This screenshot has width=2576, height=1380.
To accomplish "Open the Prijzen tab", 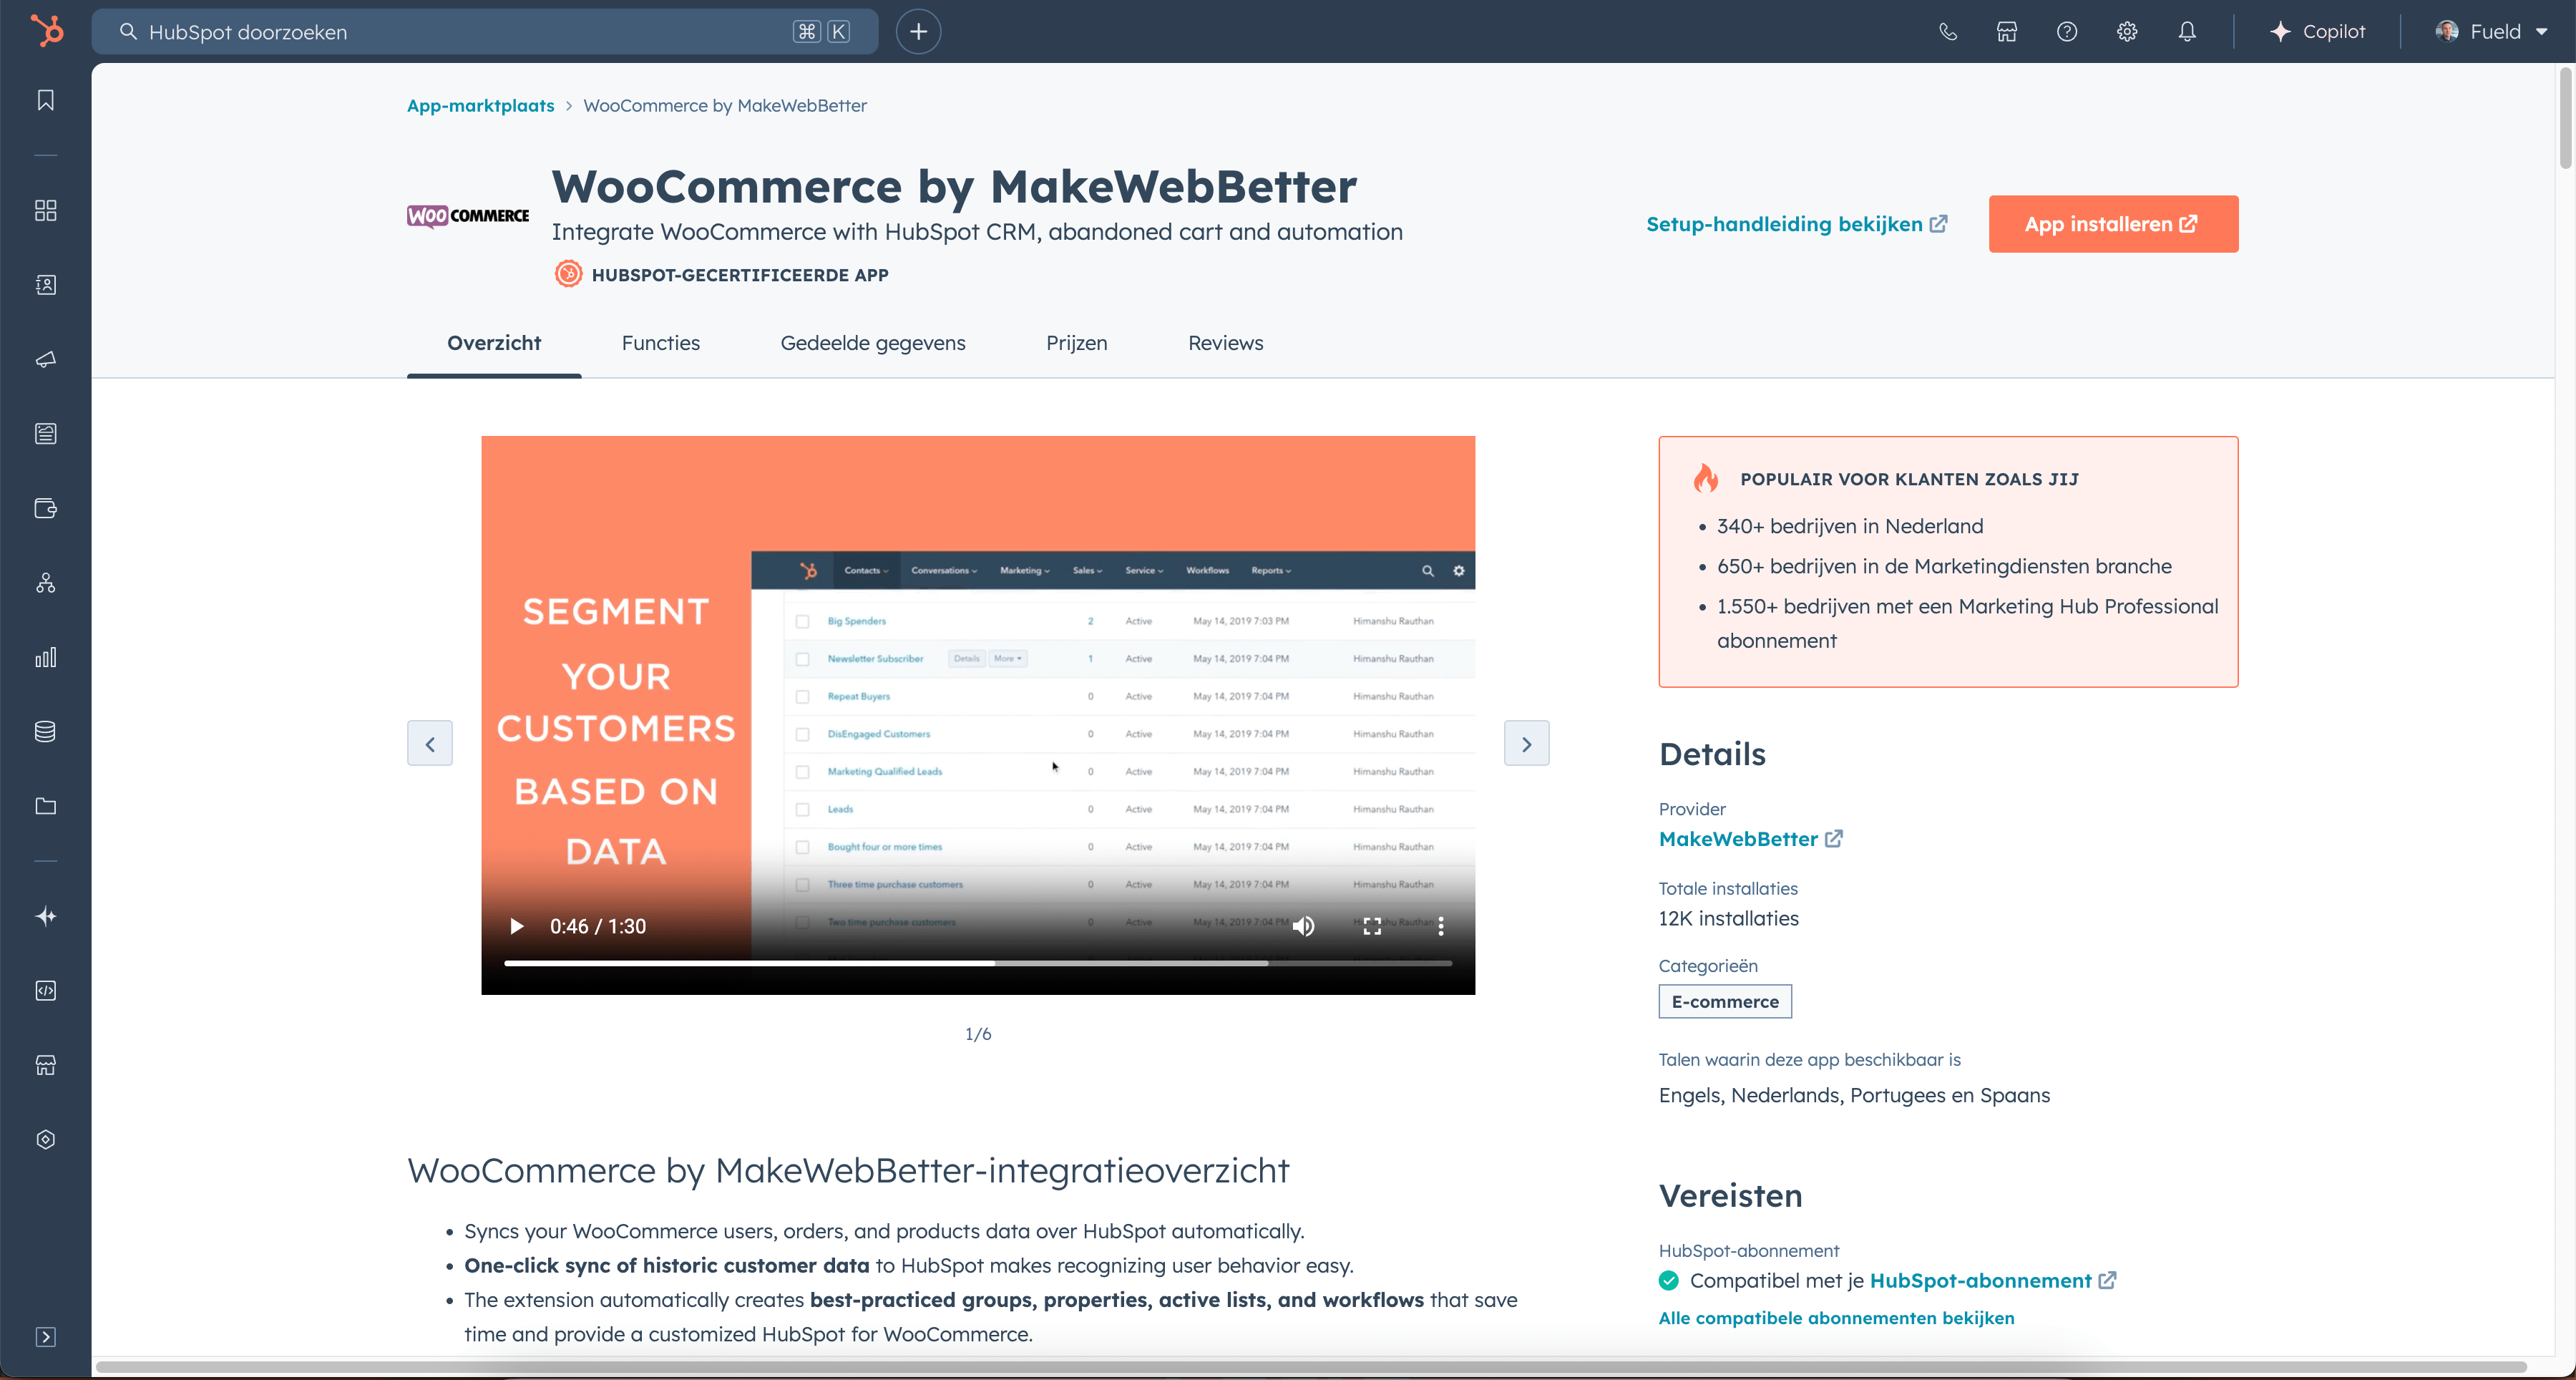I will tap(1077, 343).
